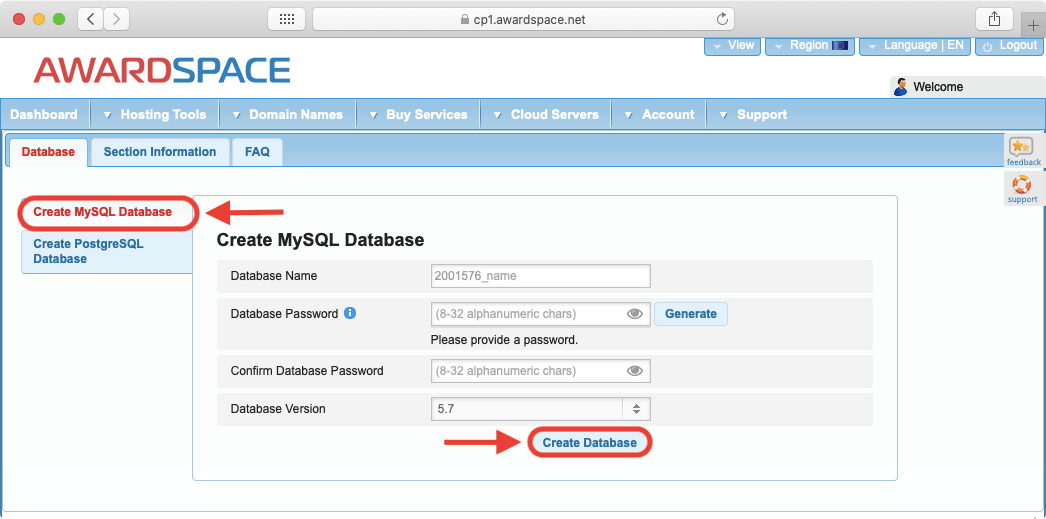Go back to the previous page
Screen dimensions: 1046x519
[x=91, y=19]
